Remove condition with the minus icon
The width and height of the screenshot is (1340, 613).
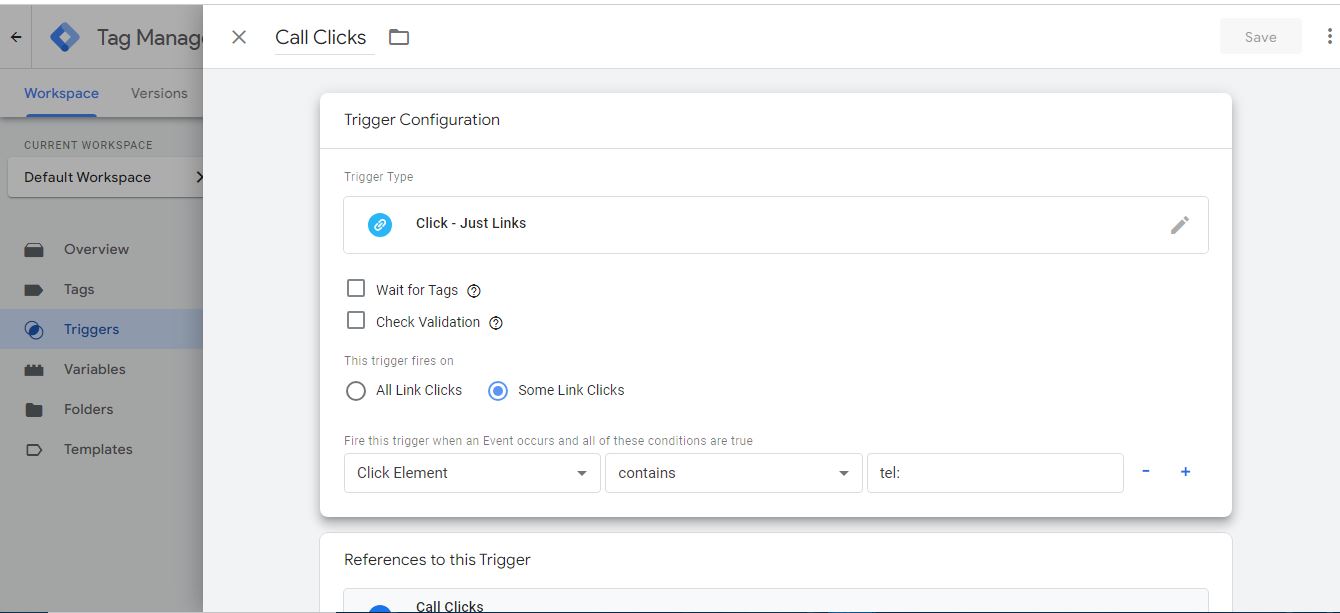tap(1146, 472)
